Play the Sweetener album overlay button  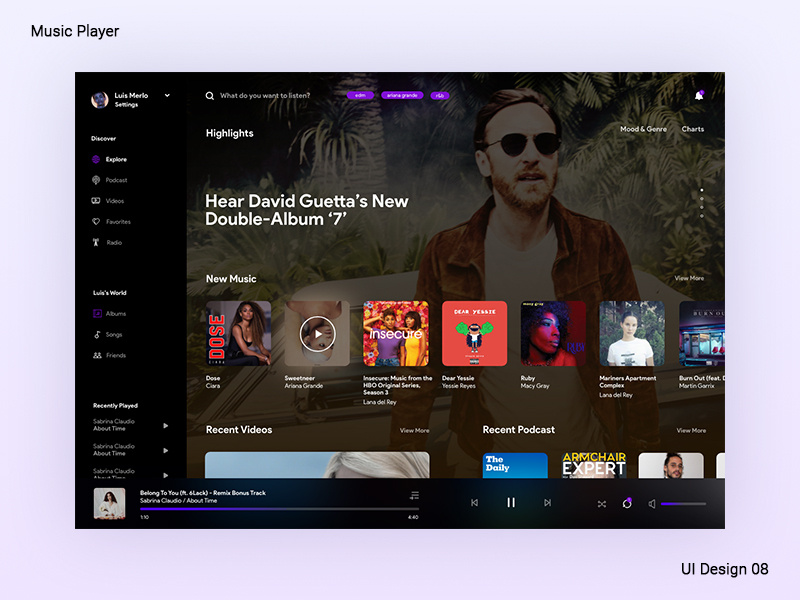(317, 334)
